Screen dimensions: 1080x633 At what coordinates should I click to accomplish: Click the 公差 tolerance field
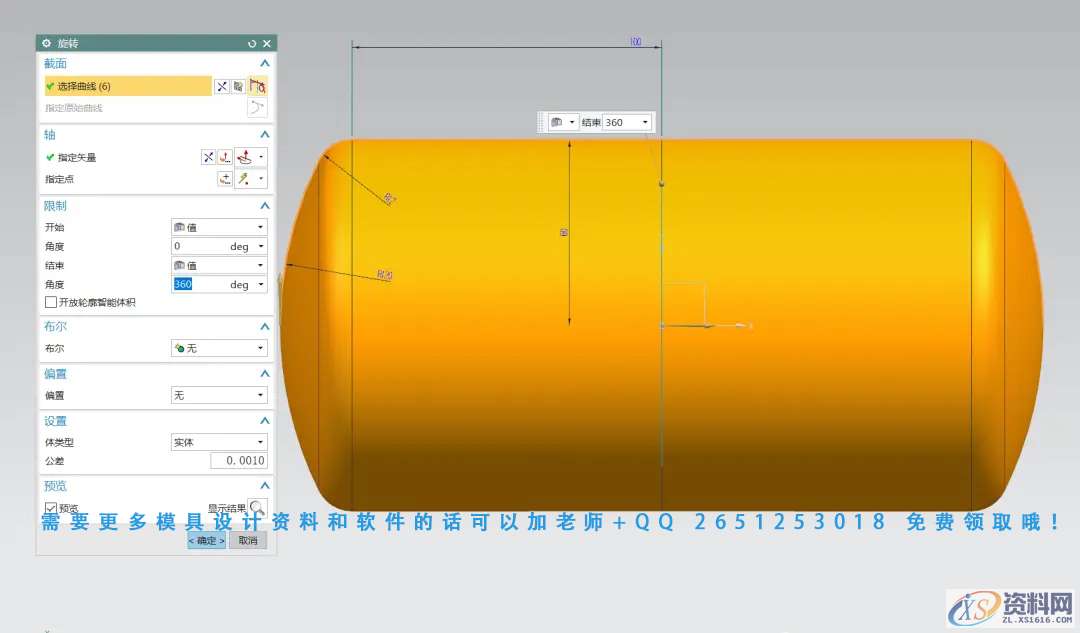click(x=238, y=461)
